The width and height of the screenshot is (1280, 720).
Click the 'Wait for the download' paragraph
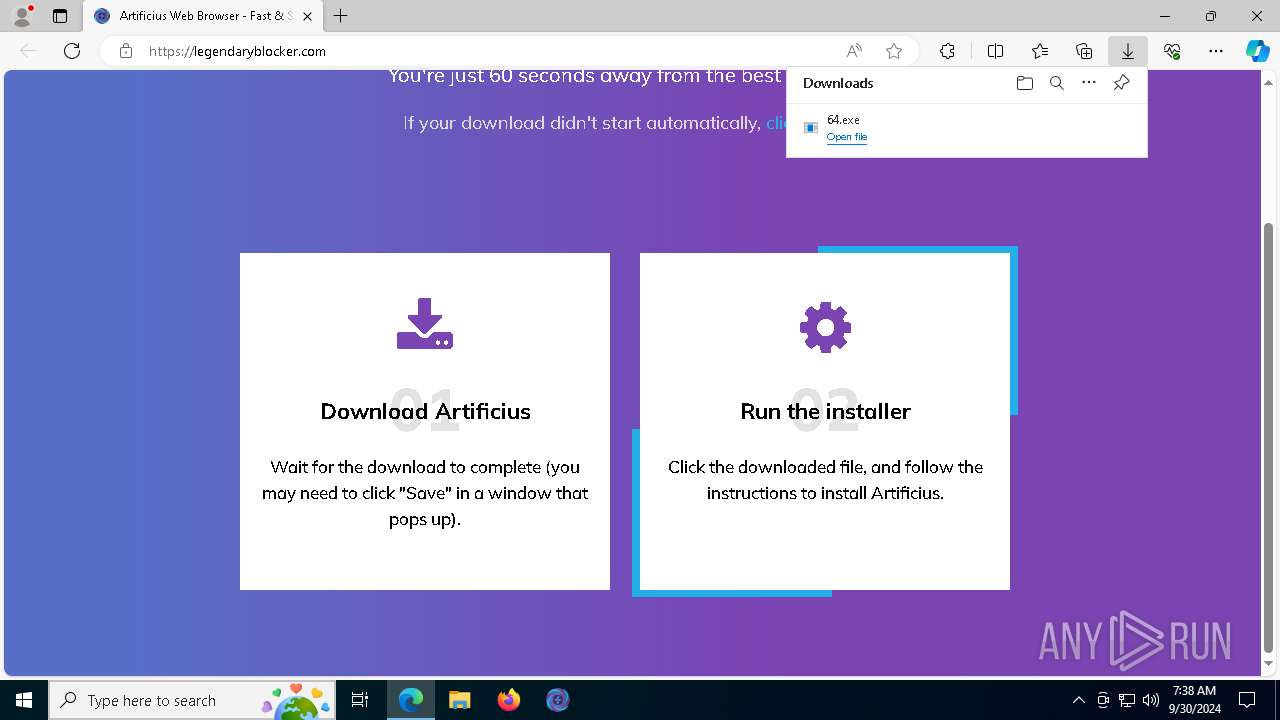425,493
